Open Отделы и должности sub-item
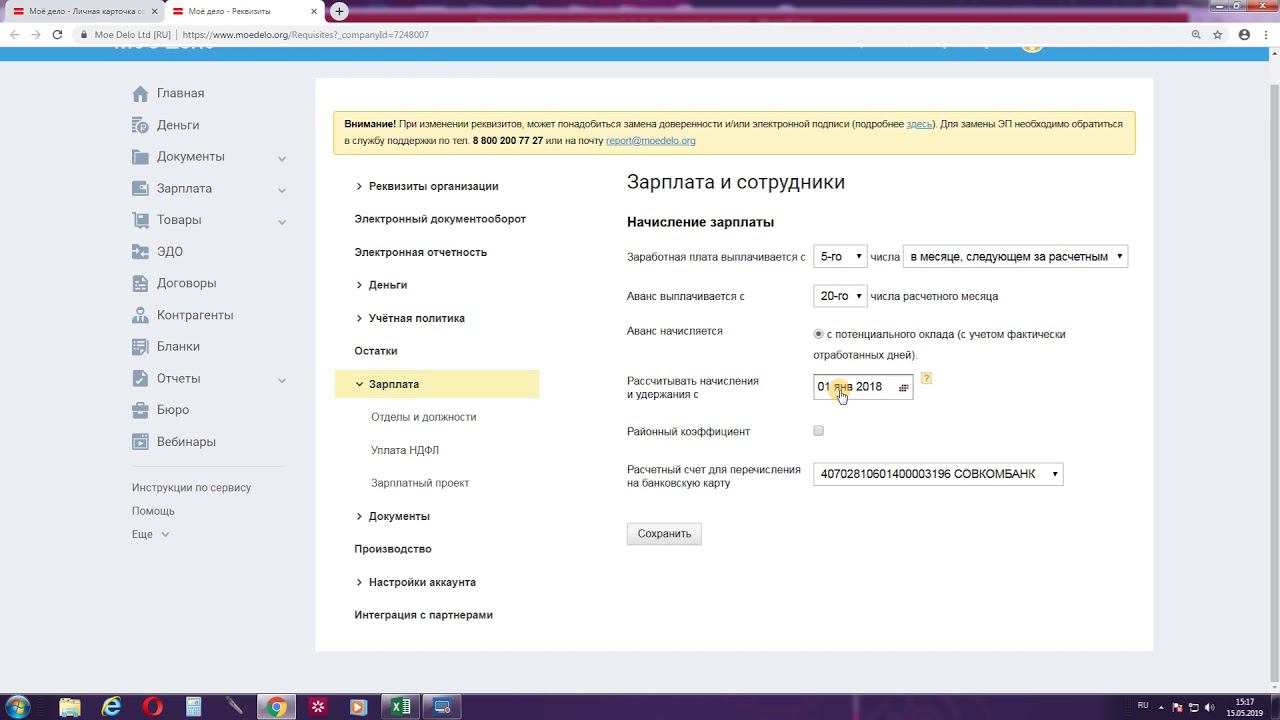This screenshot has width=1280, height=720. [x=424, y=417]
